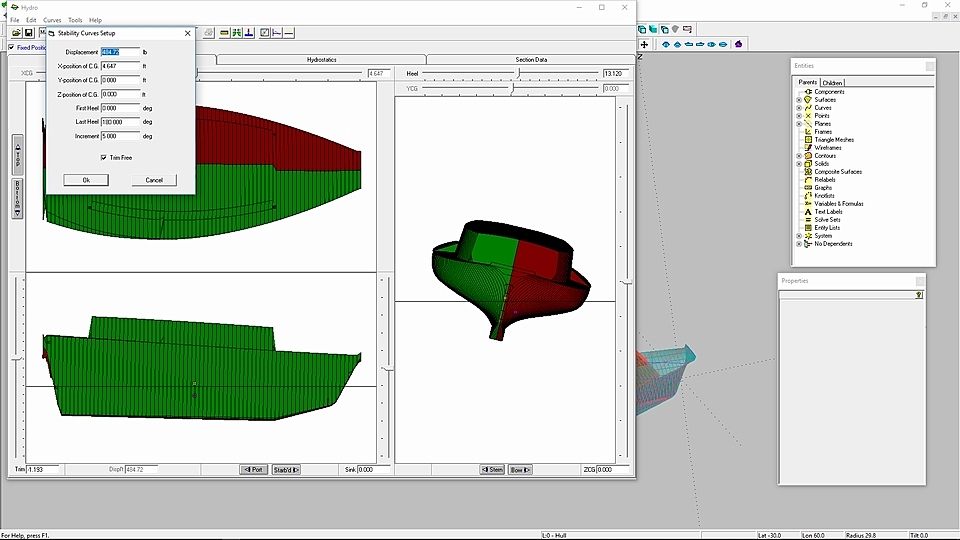Select the Triangle Meshes entity icon
Image resolution: width=960 pixels, height=540 pixels.
pos(808,140)
